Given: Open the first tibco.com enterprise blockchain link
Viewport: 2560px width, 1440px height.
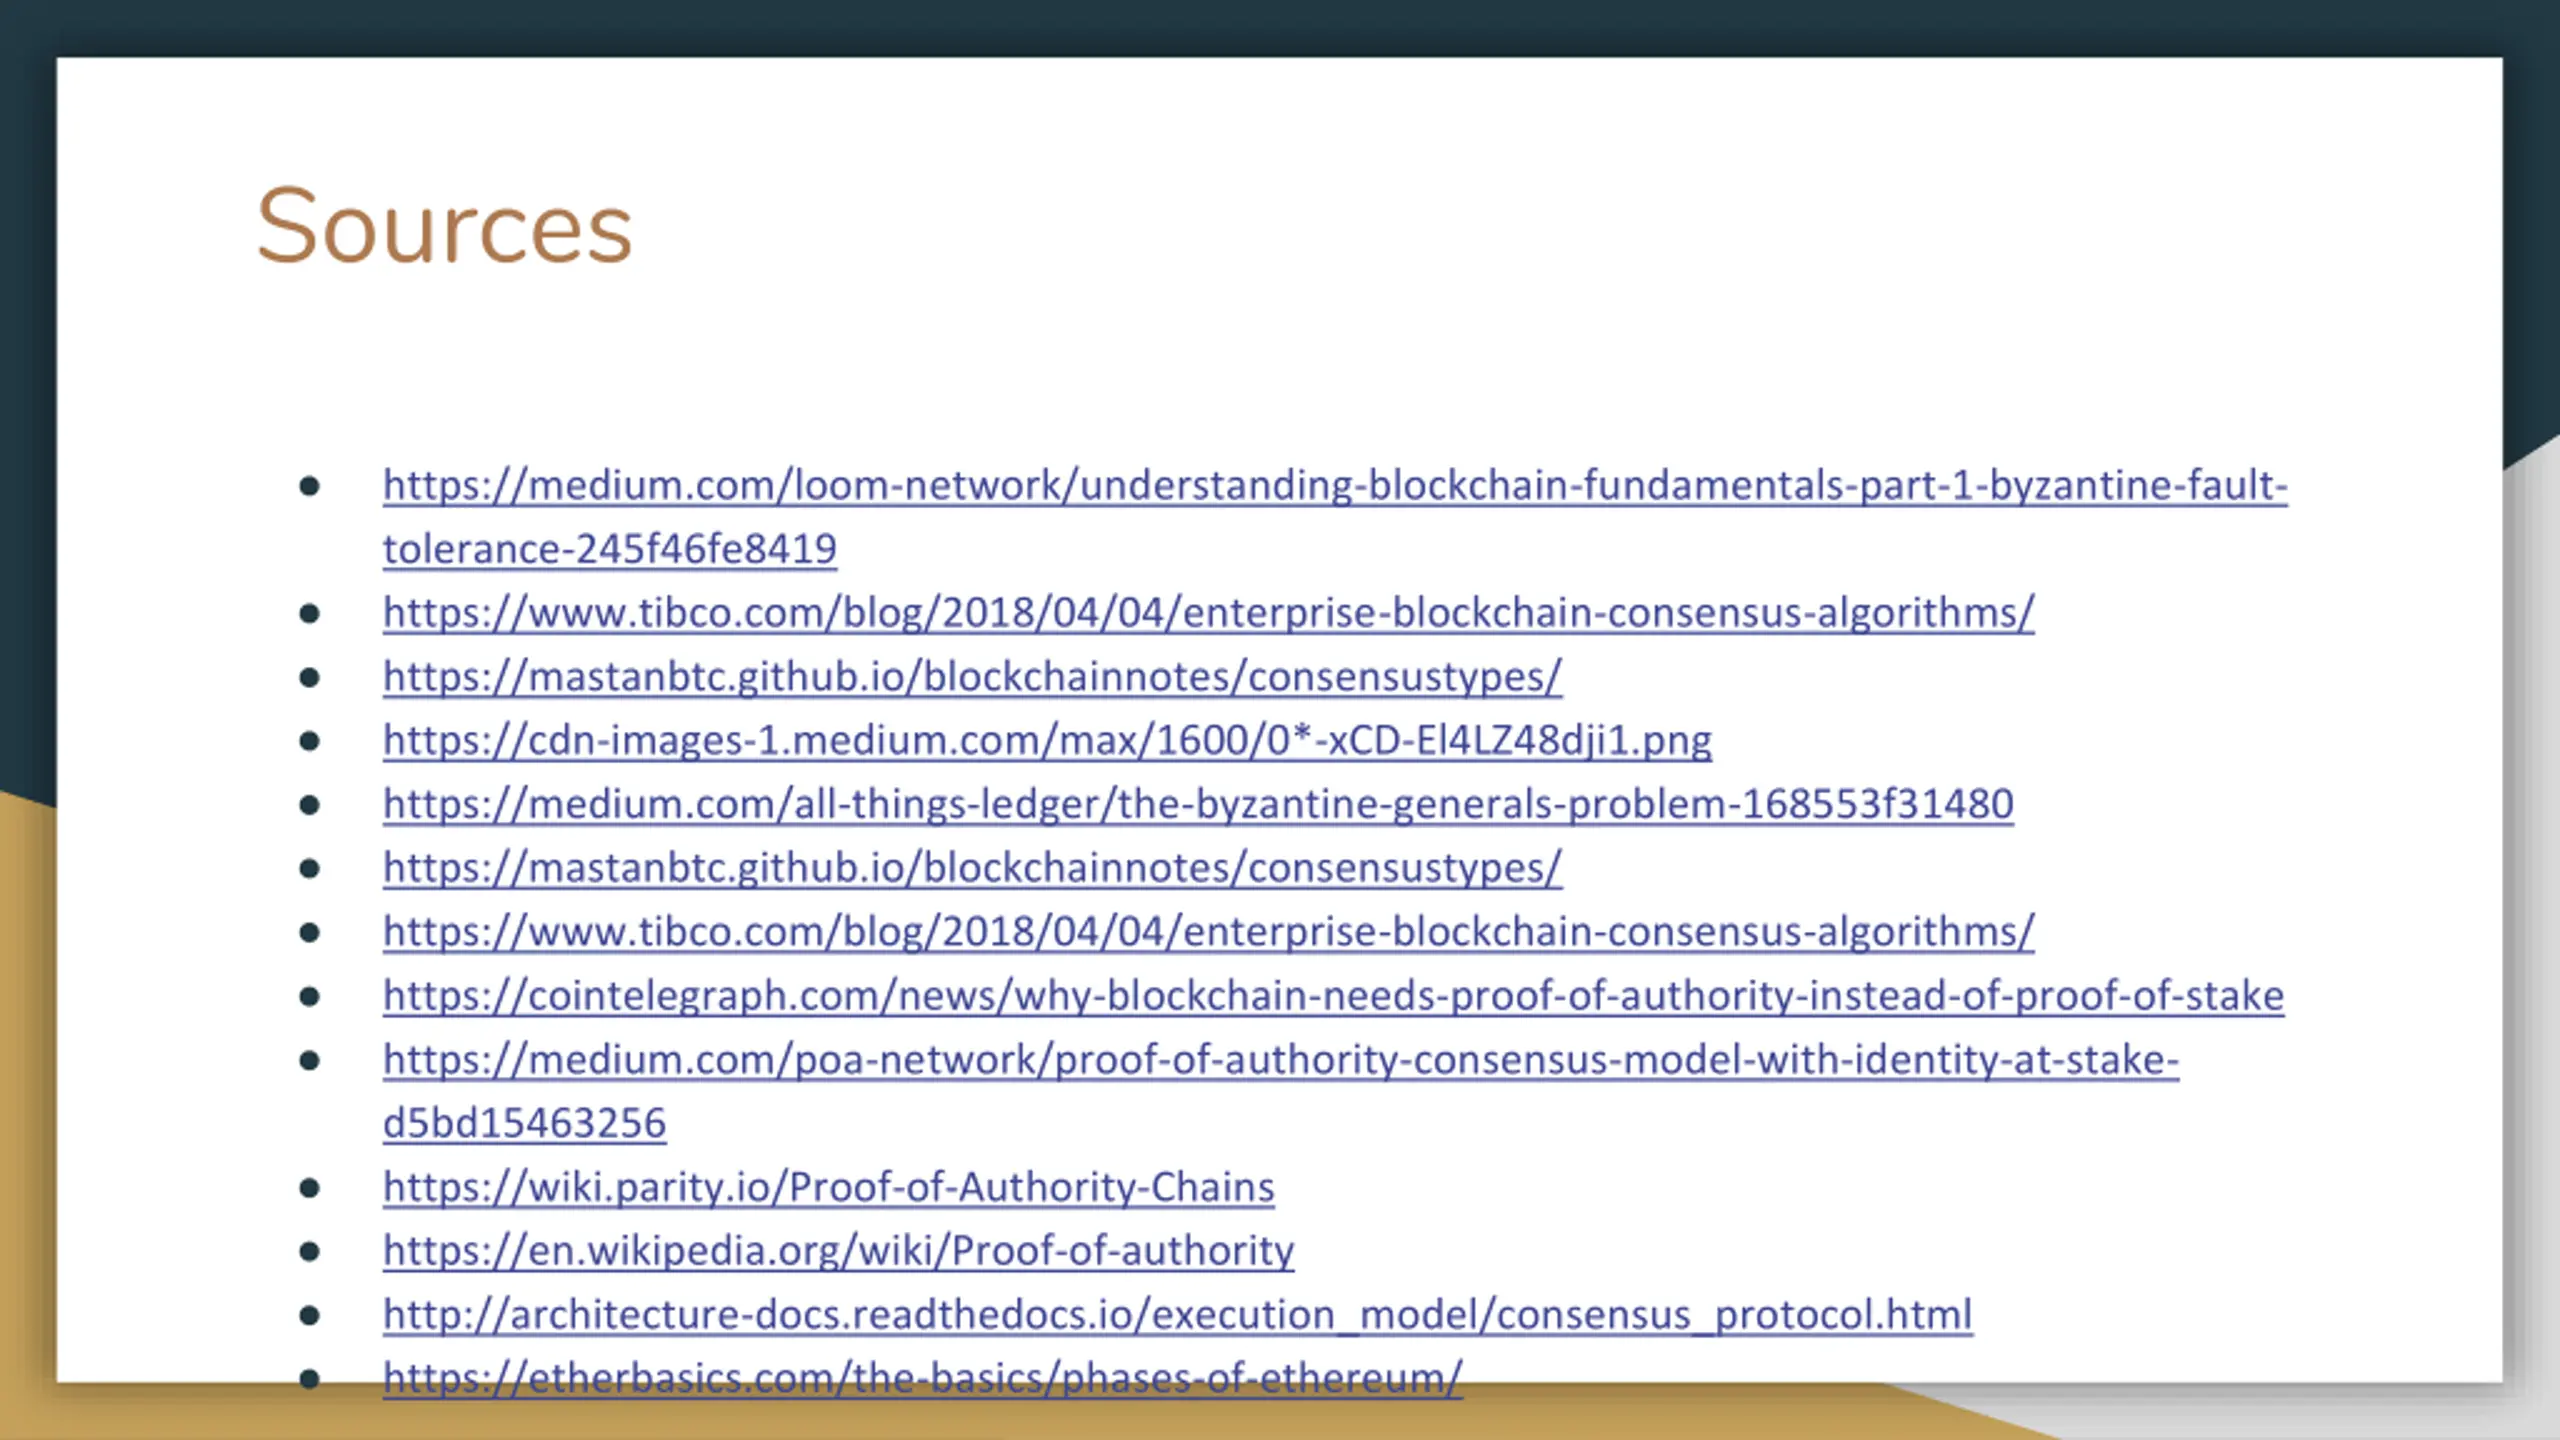Looking at the screenshot, I should (1208, 612).
